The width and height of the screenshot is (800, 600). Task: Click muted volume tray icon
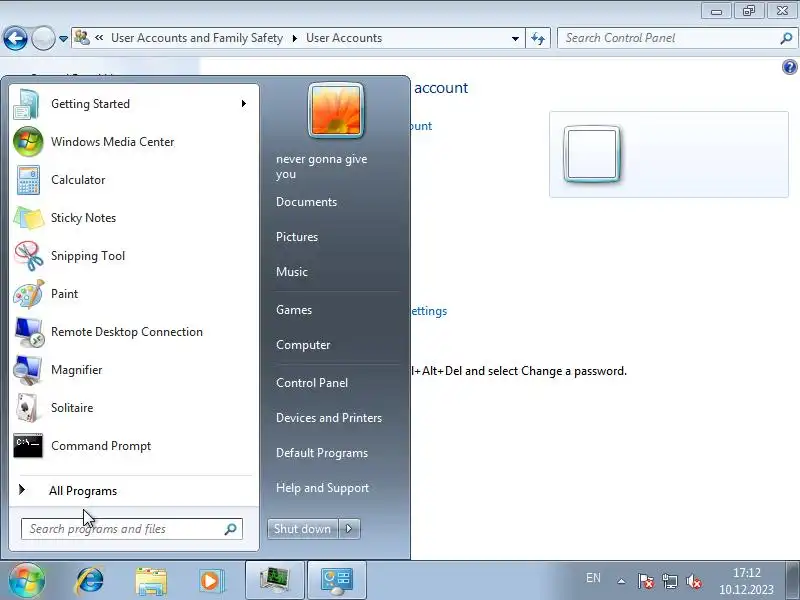[x=694, y=581]
